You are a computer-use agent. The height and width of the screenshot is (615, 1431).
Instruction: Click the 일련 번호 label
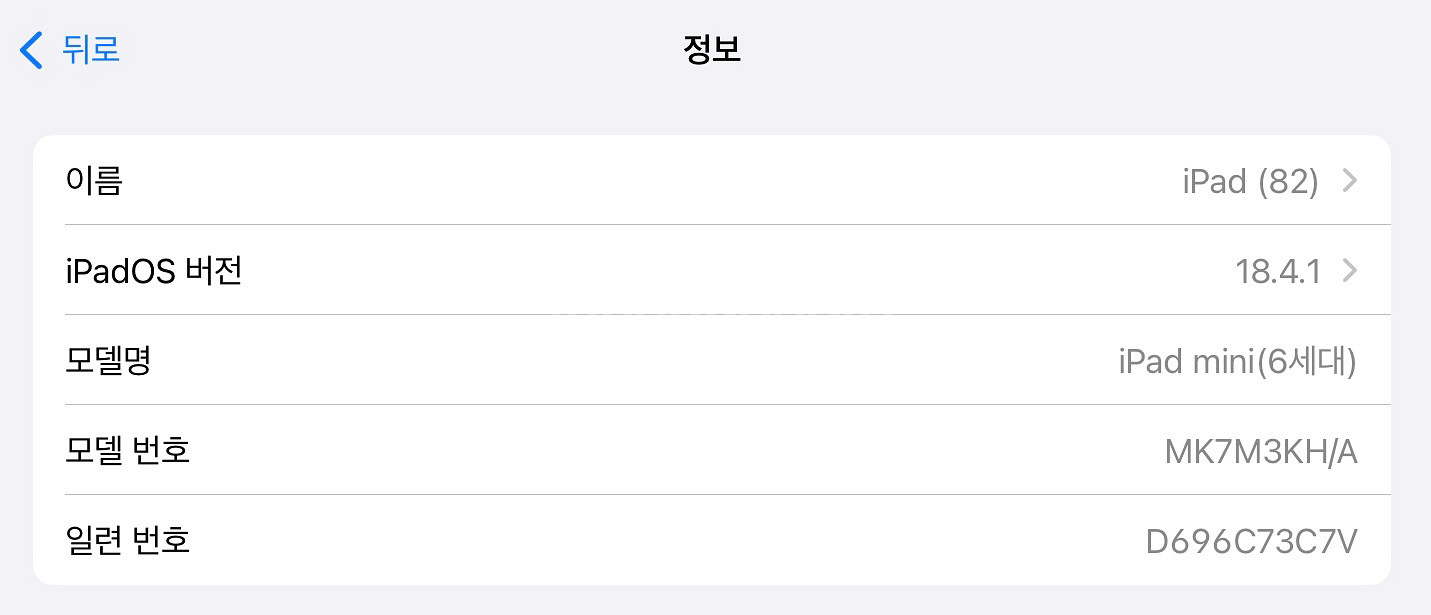128,541
